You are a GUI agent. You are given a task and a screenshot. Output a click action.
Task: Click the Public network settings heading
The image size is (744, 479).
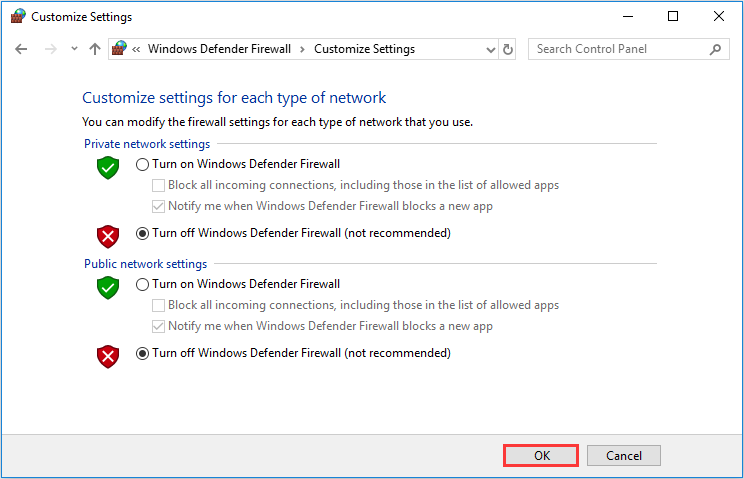coord(146,264)
